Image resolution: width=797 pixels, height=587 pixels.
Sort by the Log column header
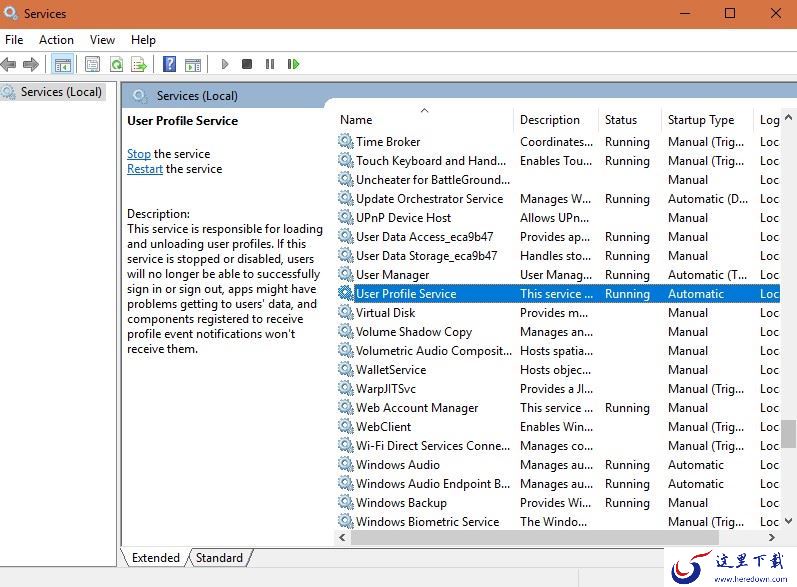point(769,120)
